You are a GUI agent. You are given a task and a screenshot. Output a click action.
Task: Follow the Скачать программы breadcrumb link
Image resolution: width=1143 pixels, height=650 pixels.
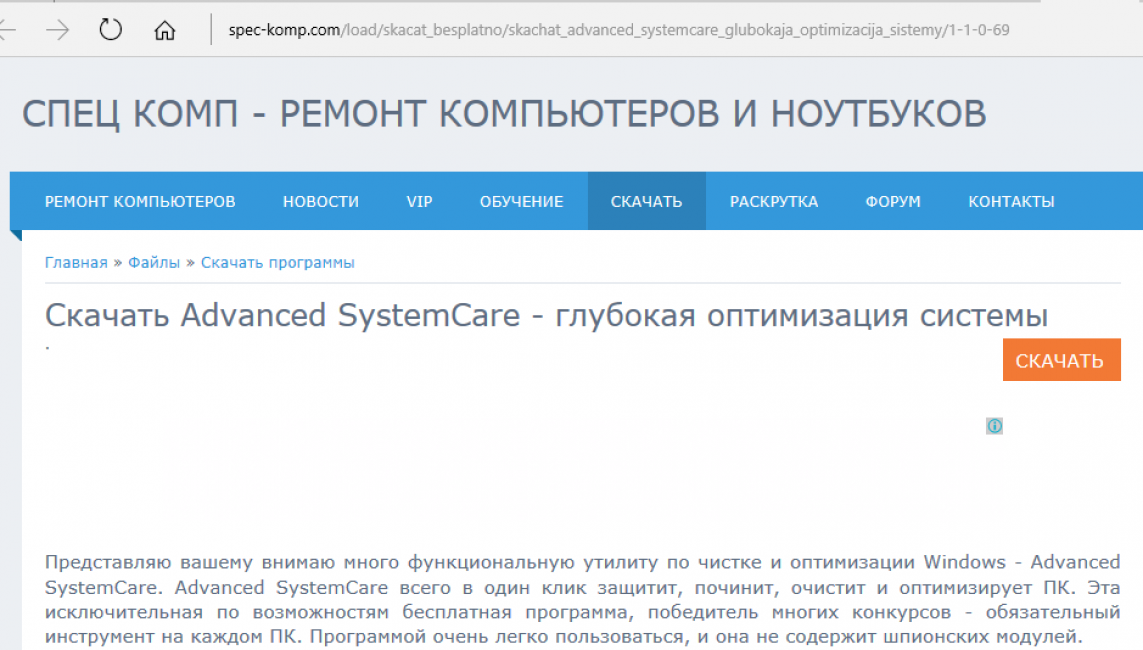tap(278, 262)
